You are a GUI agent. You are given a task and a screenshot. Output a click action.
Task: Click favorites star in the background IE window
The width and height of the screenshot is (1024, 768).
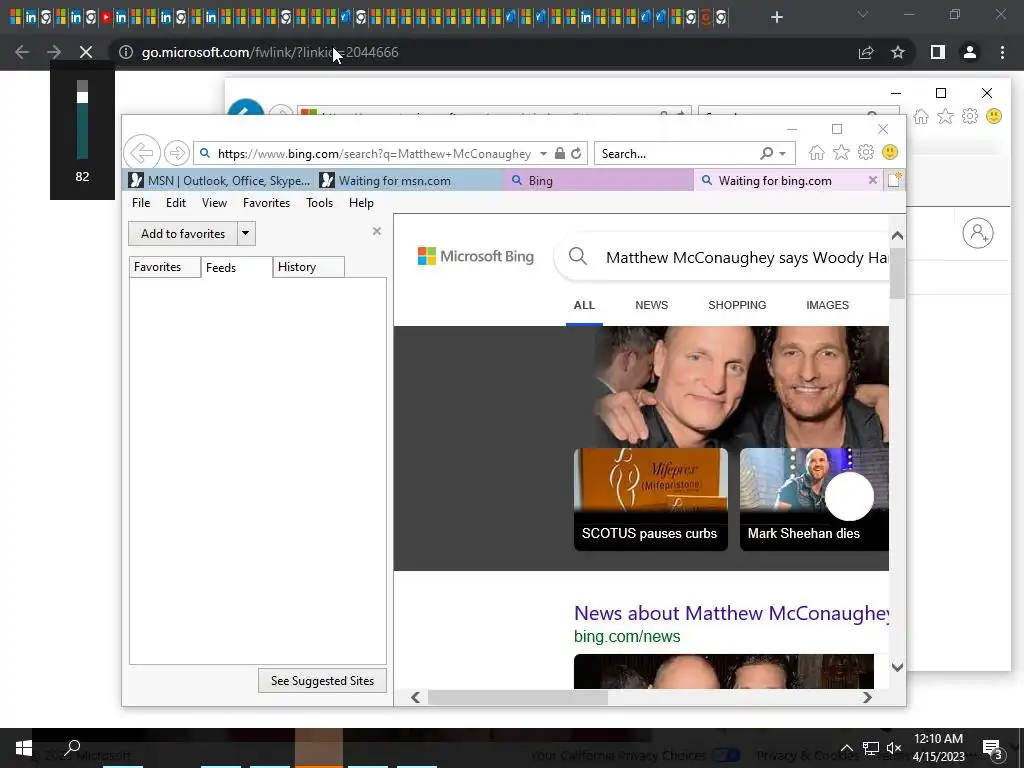click(x=945, y=117)
